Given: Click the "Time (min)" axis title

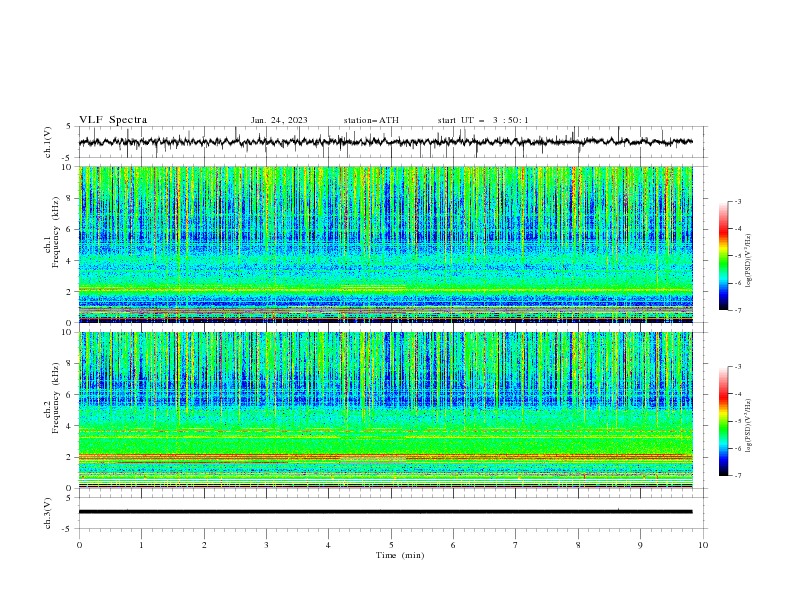Looking at the screenshot, I should [x=400, y=555].
